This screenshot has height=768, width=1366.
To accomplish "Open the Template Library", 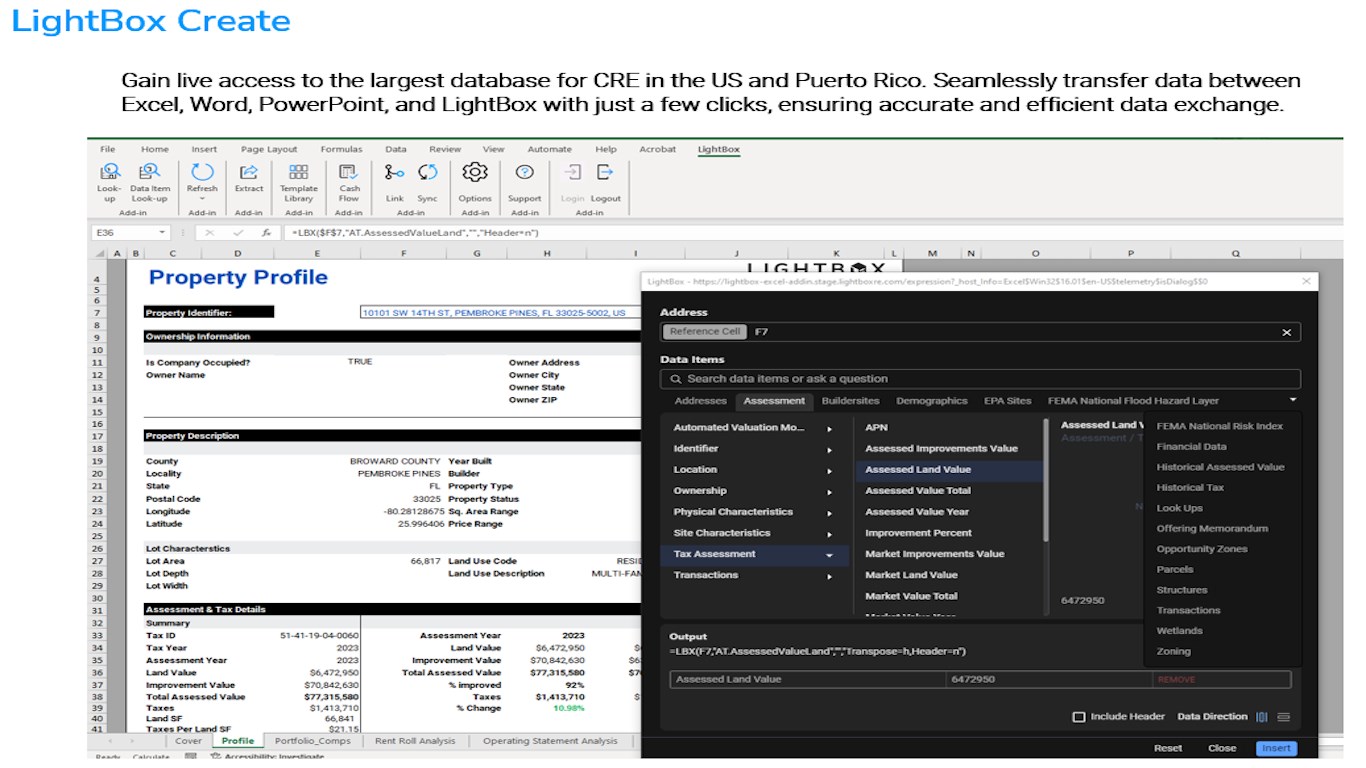I will point(298,180).
